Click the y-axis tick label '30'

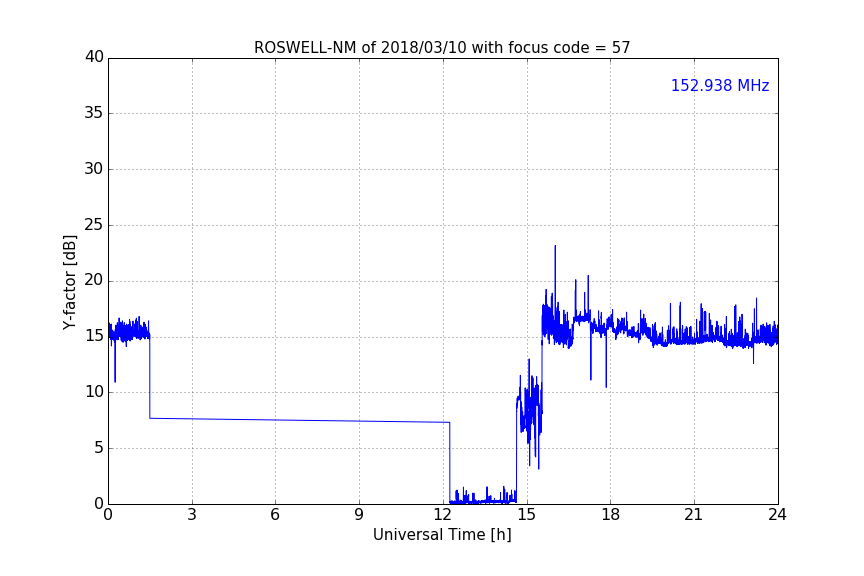click(94, 169)
